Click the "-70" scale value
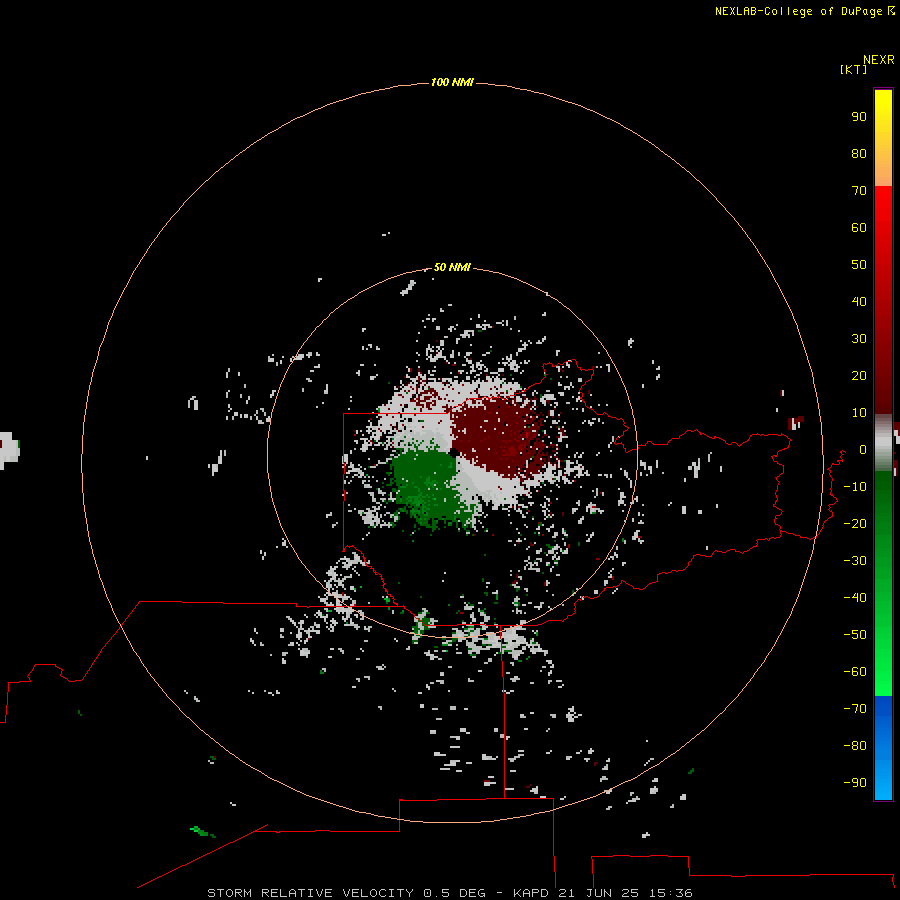This screenshot has height=900, width=900. click(855, 708)
